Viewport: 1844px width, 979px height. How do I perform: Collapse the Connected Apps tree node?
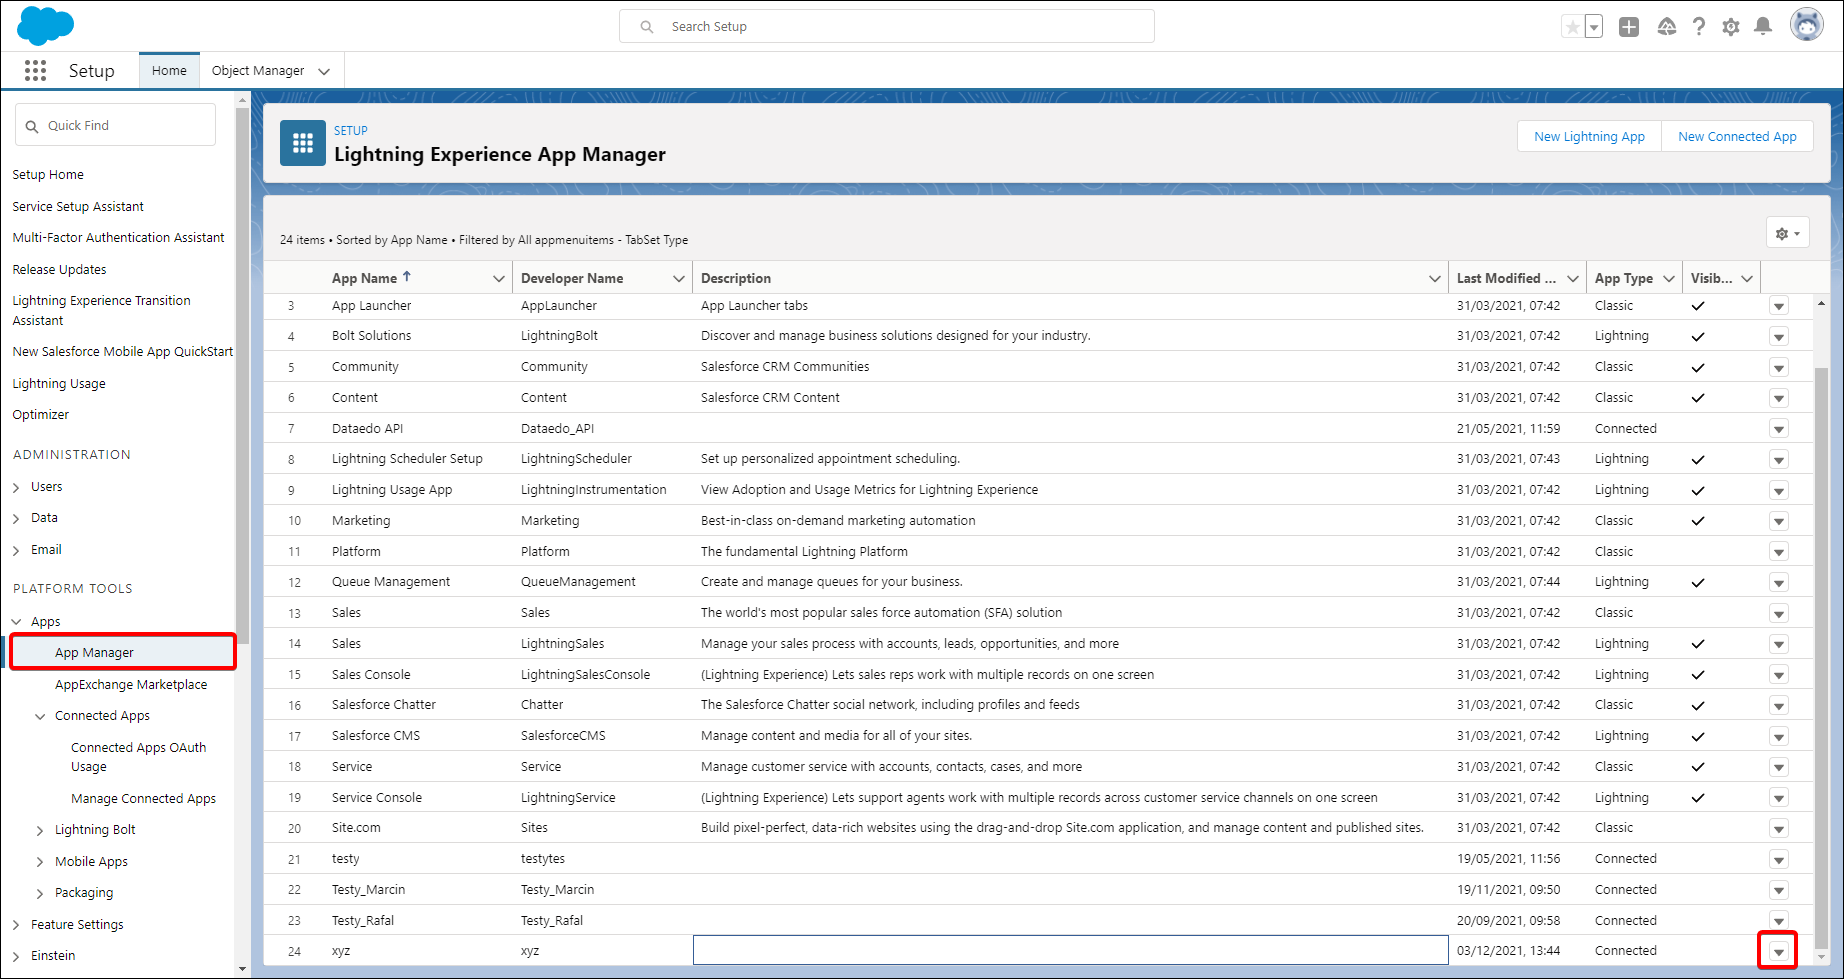[40, 716]
